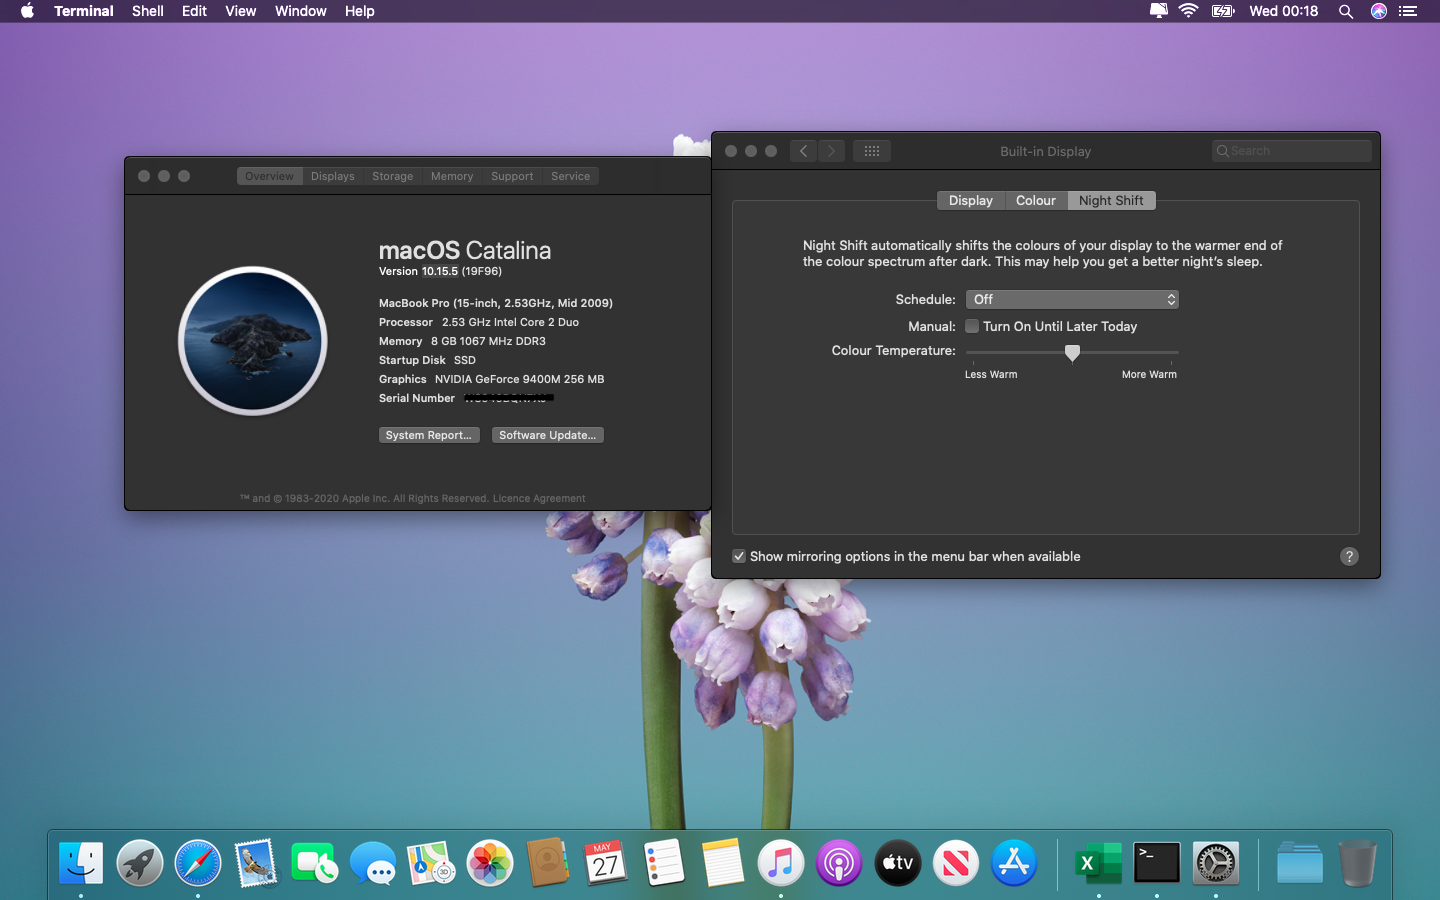This screenshot has height=900, width=1440.
Task: Click the macOS Catalina logo image
Action: 253,340
